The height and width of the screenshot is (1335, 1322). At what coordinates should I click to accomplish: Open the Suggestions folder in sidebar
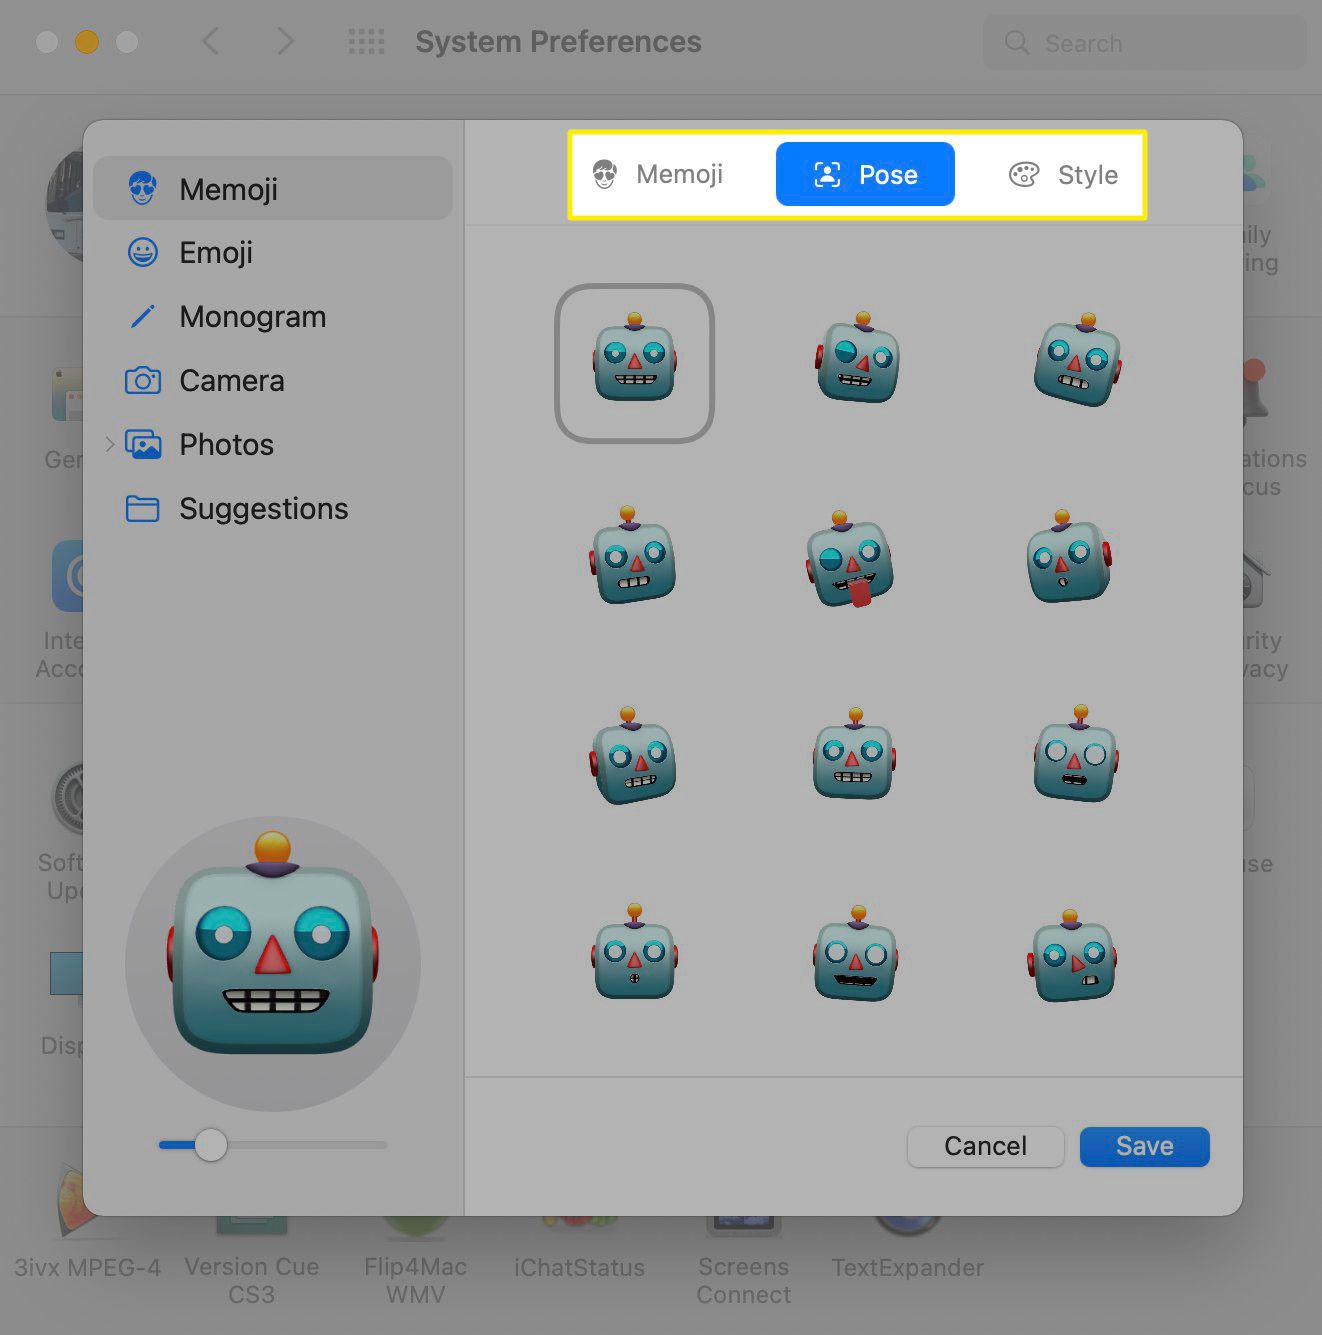pyautogui.click(x=263, y=509)
